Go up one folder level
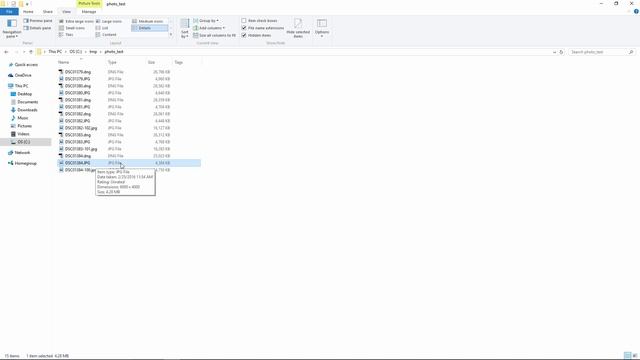640x360 pixels. tap(31, 52)
